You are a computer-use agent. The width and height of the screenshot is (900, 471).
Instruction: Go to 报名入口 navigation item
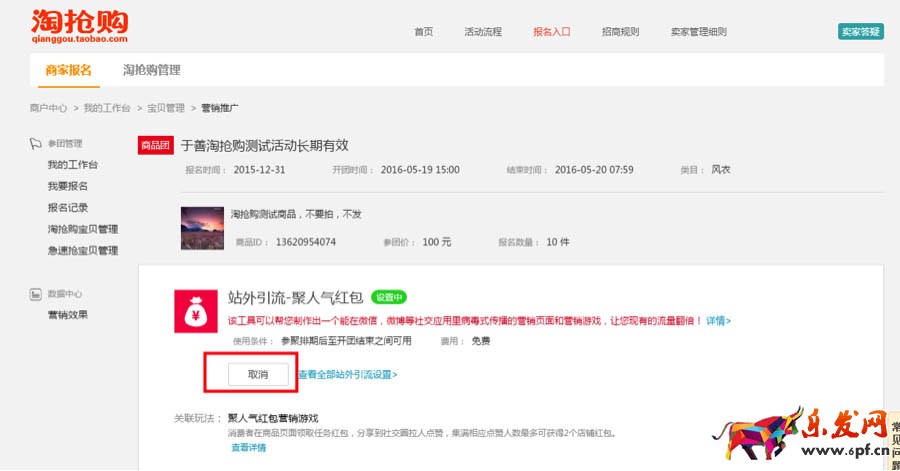coord(551,32)
